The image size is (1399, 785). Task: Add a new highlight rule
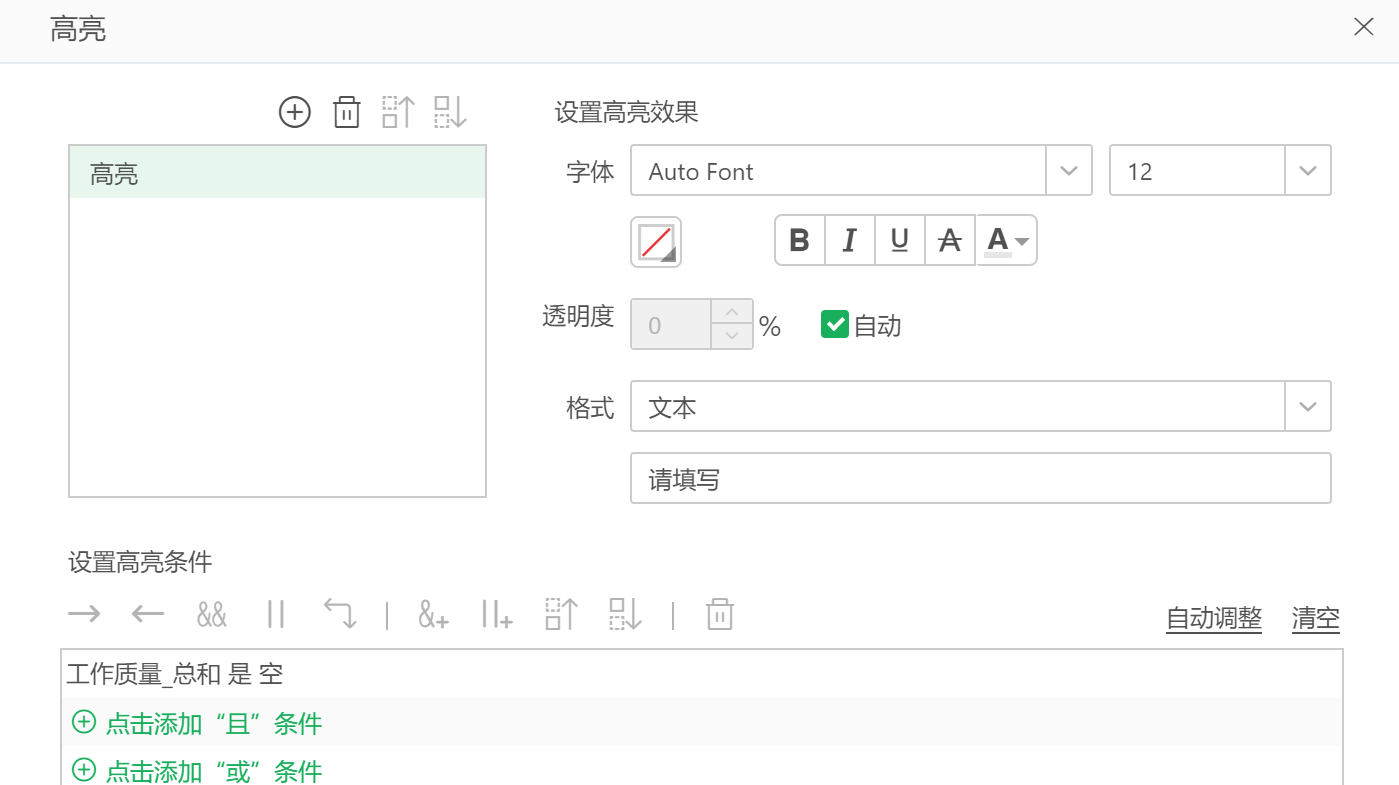tap(295, 112)
